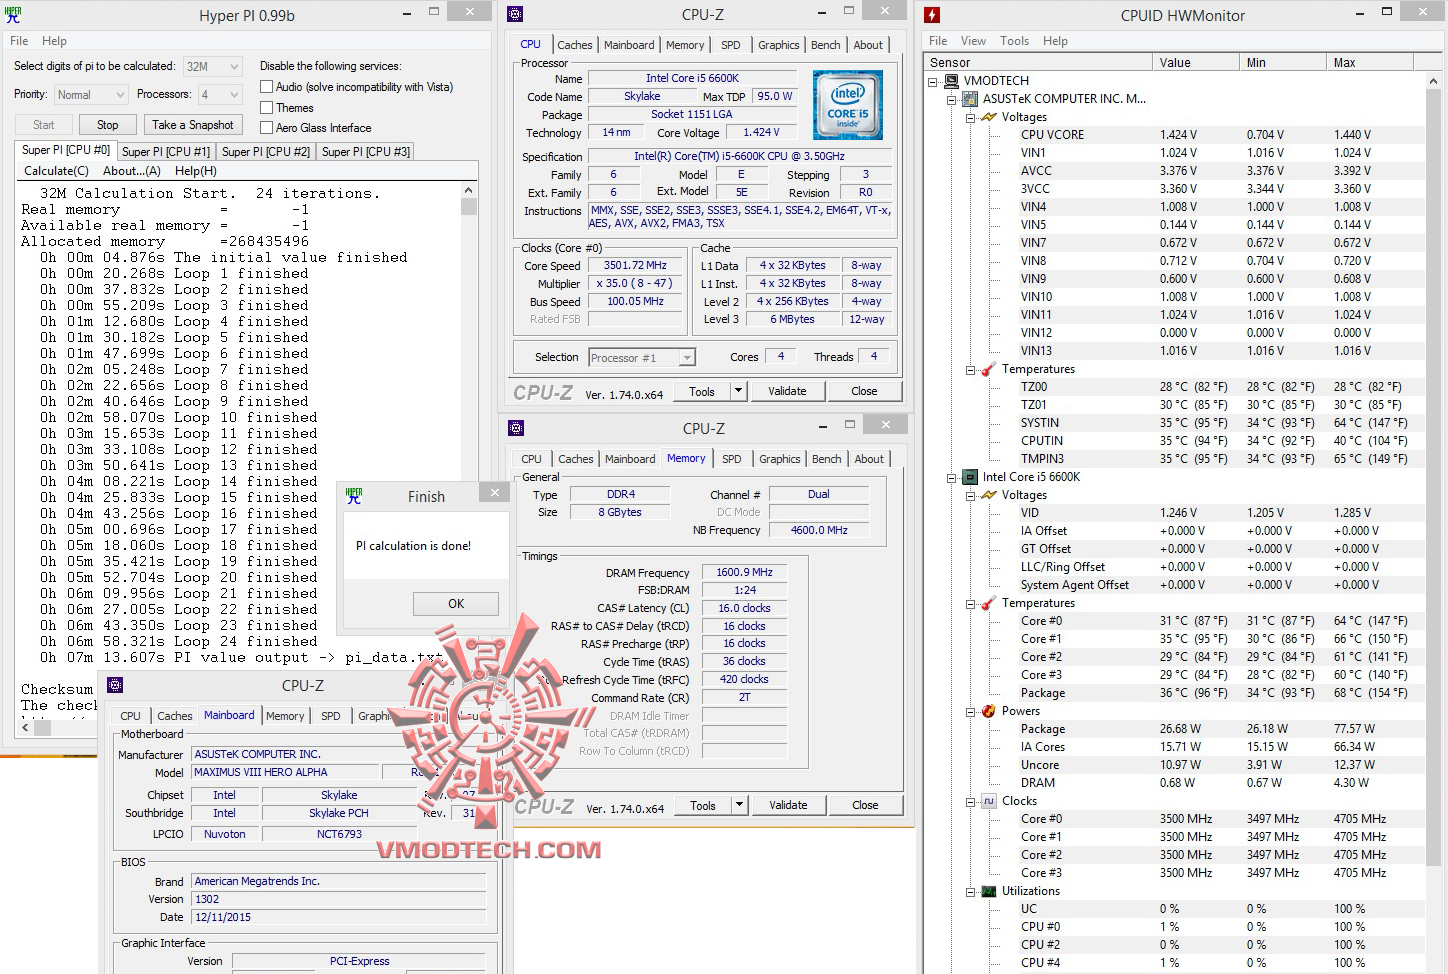Image resolution: width=1448 pixels, height=974 pixels.
Task: Open the Bench tab in the top CPU-Z window
Action: point(826,45)
